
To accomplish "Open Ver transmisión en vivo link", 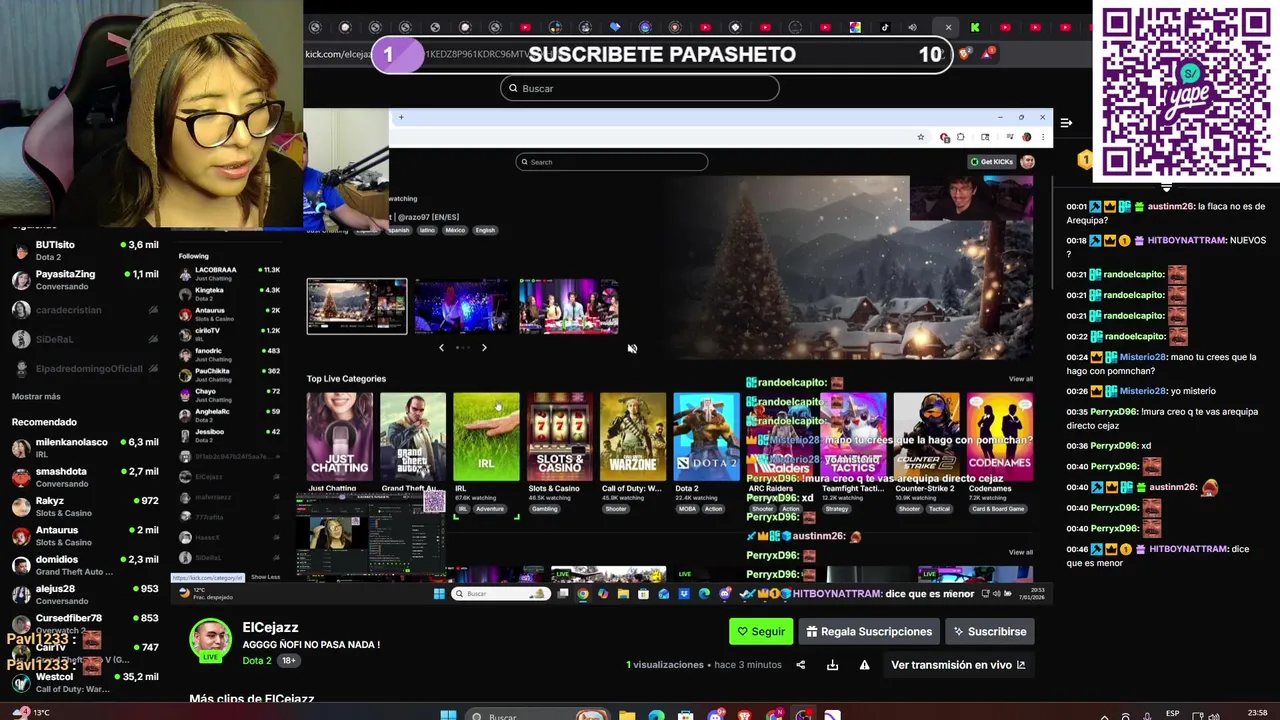I will tap(957, 665).
